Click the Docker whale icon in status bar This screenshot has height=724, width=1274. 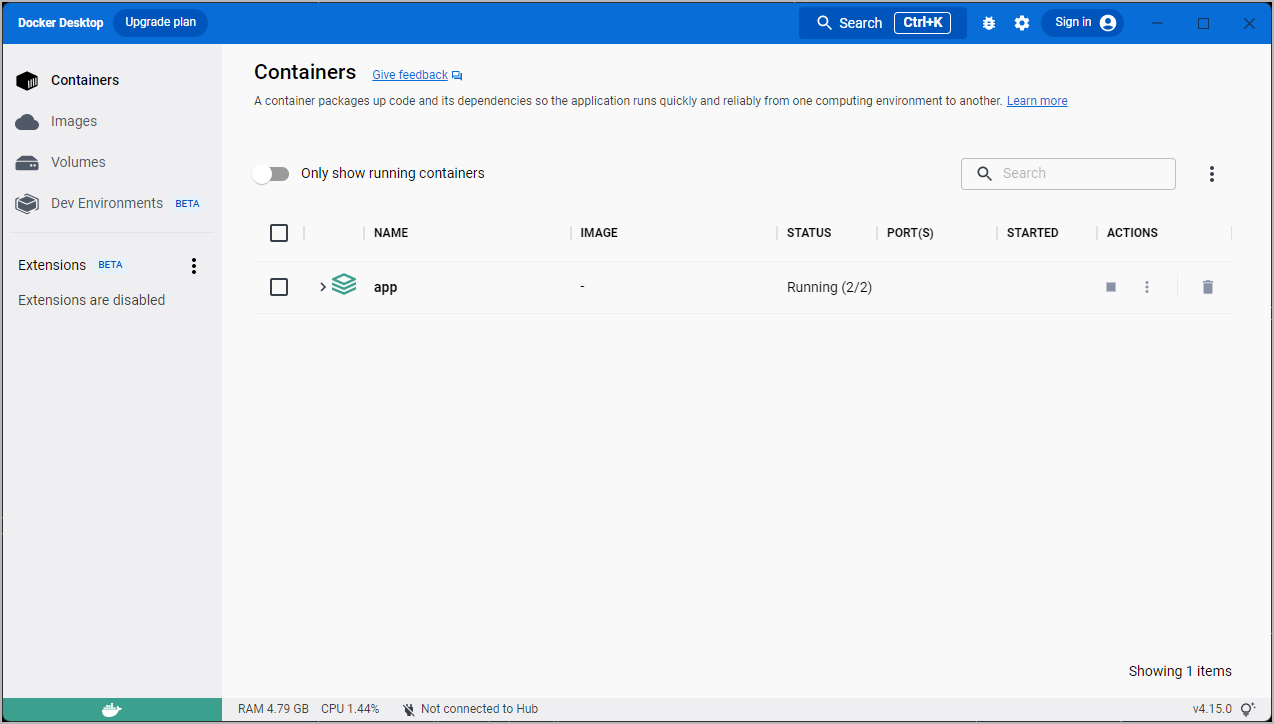(x=112, y=710)
